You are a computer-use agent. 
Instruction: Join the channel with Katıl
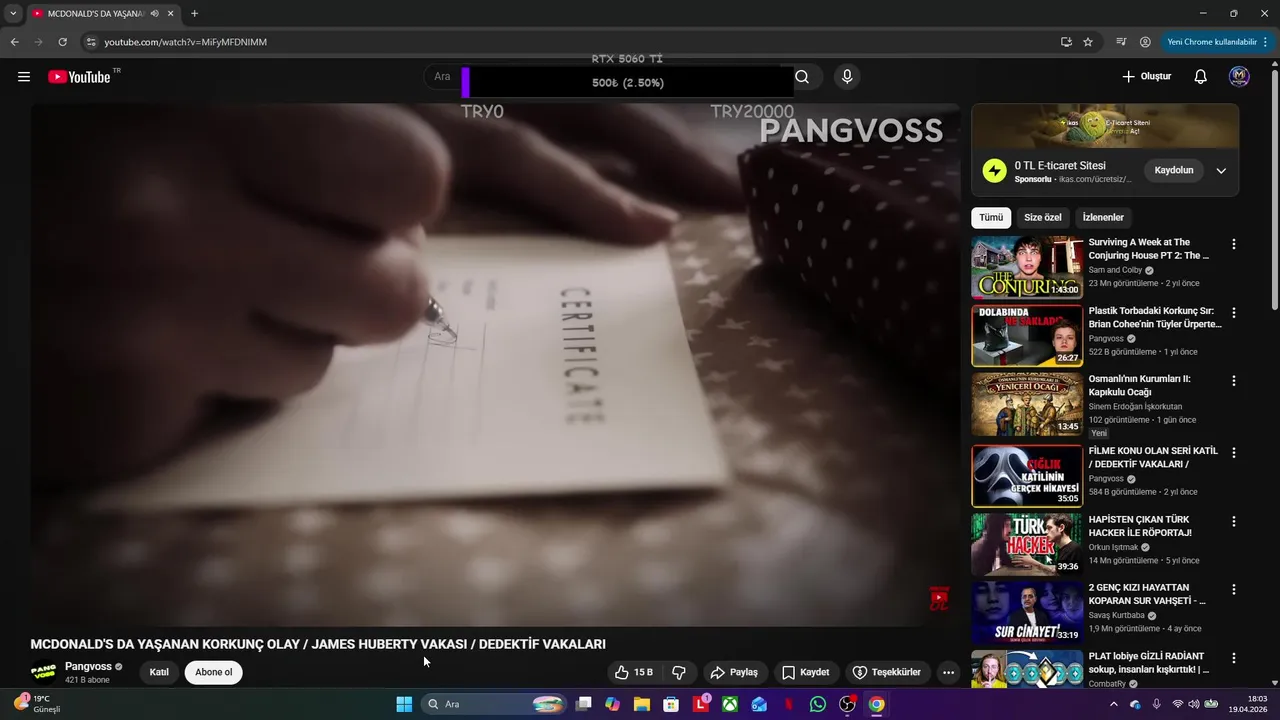[x=159, y=672]
